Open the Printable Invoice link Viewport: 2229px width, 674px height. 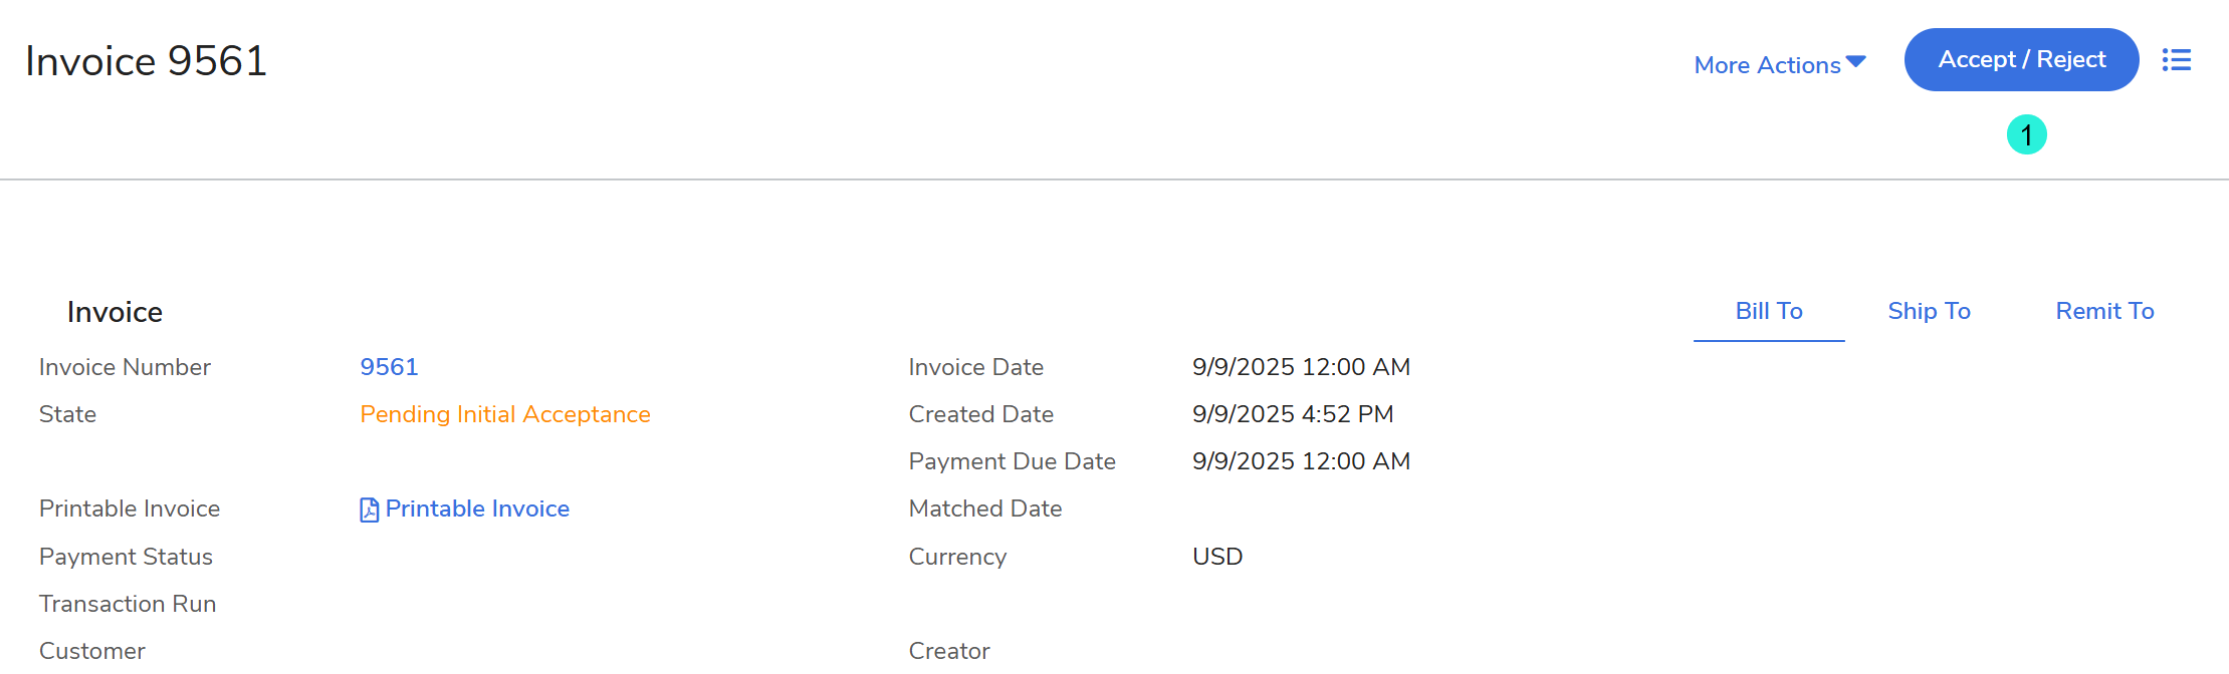(x=477, y=509)
